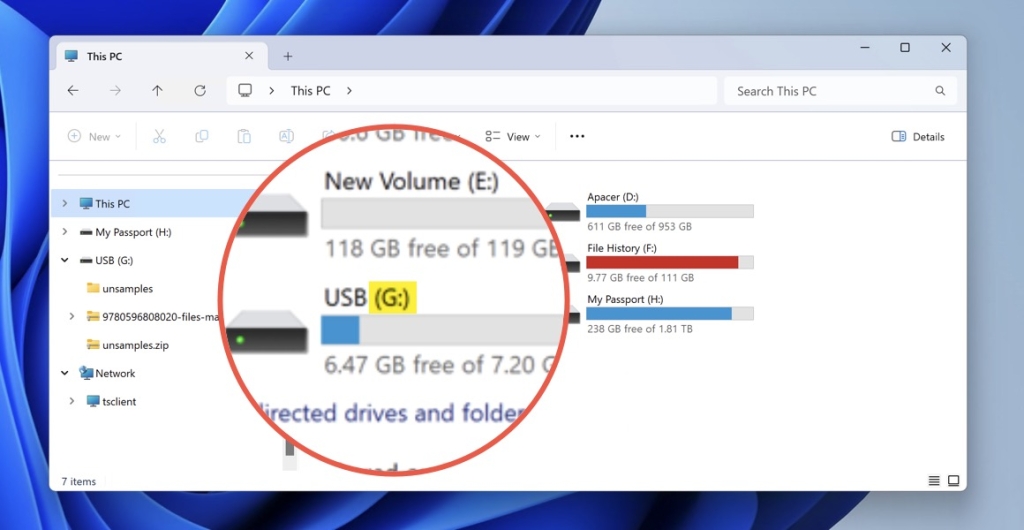The height and width of the screenshot is (530, 1024).
Task: Click the search magnifier icon
Action: pyautogui.click(x=940, y=91)
